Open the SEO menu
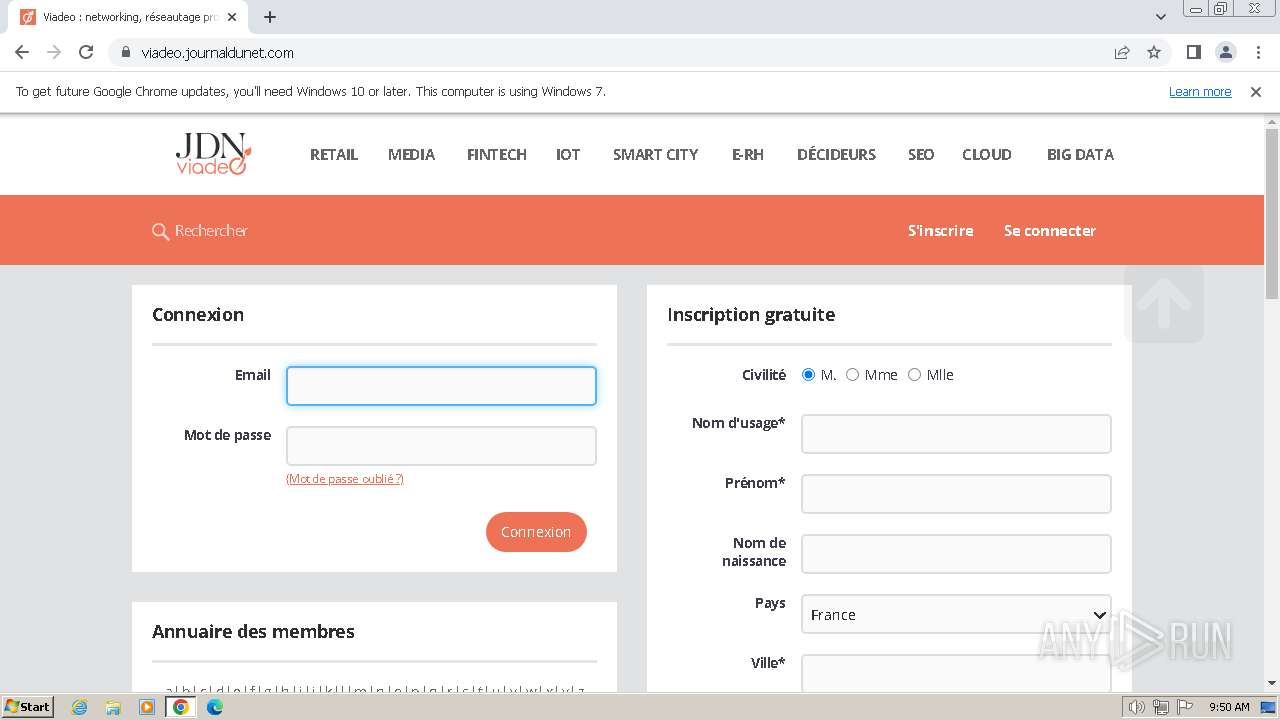 [x=921, y=154]
